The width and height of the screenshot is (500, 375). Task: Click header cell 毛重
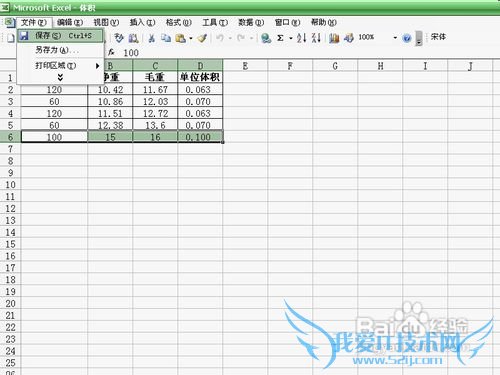coord(155,77)
